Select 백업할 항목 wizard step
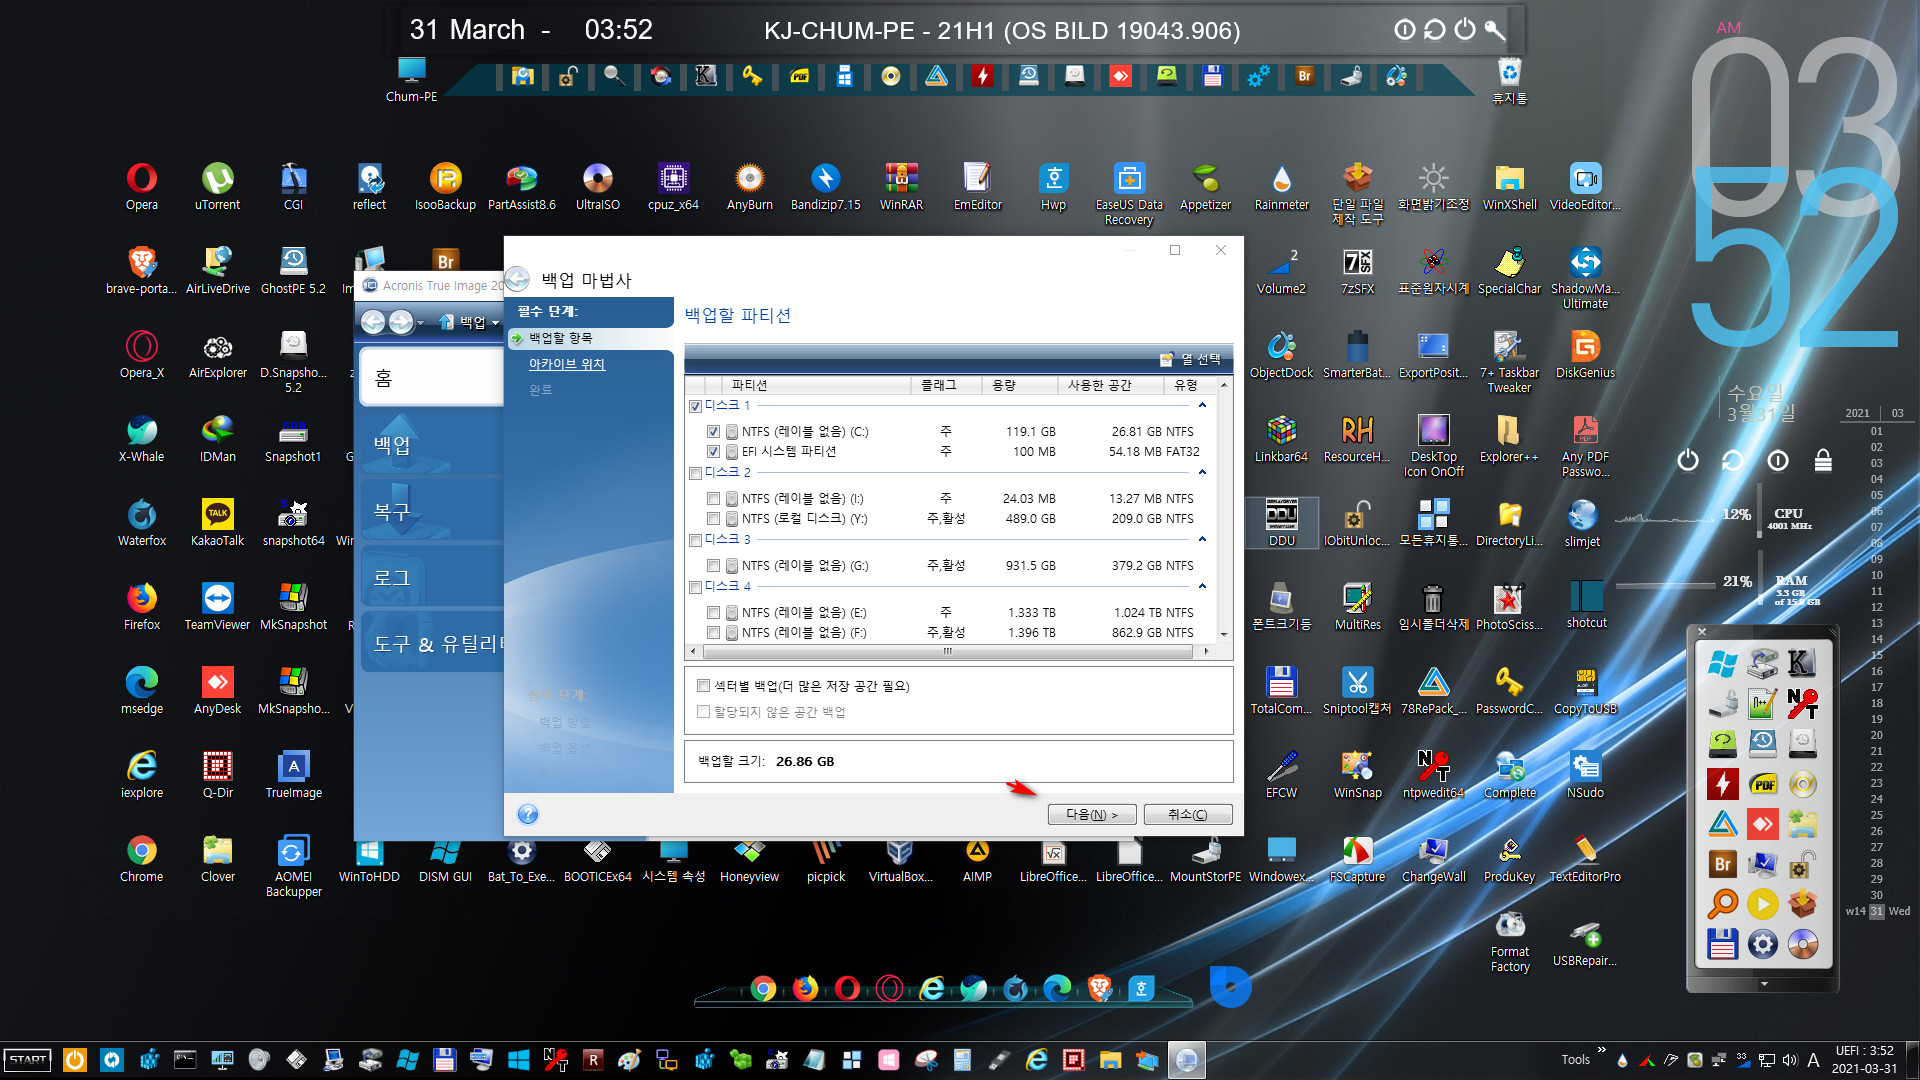Viewport: 1920px width, 1080px height. (590, 339)
